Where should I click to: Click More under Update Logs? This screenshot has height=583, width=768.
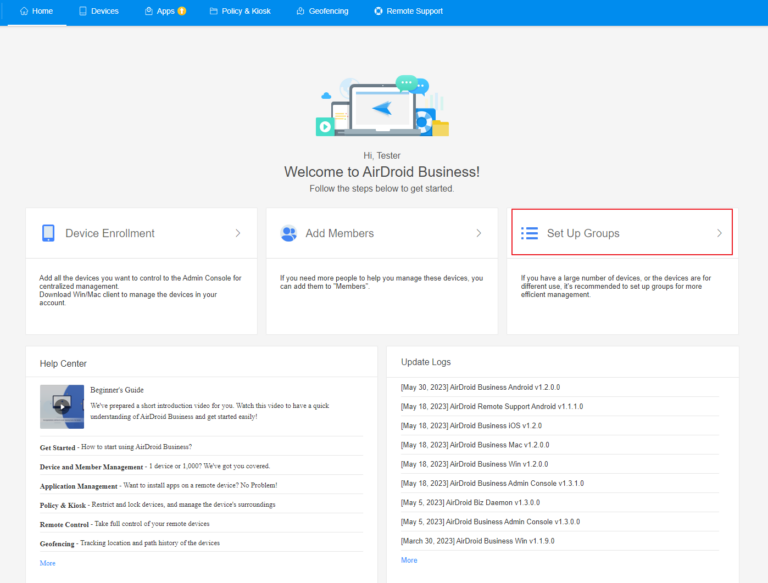click(x=409, y=560)
